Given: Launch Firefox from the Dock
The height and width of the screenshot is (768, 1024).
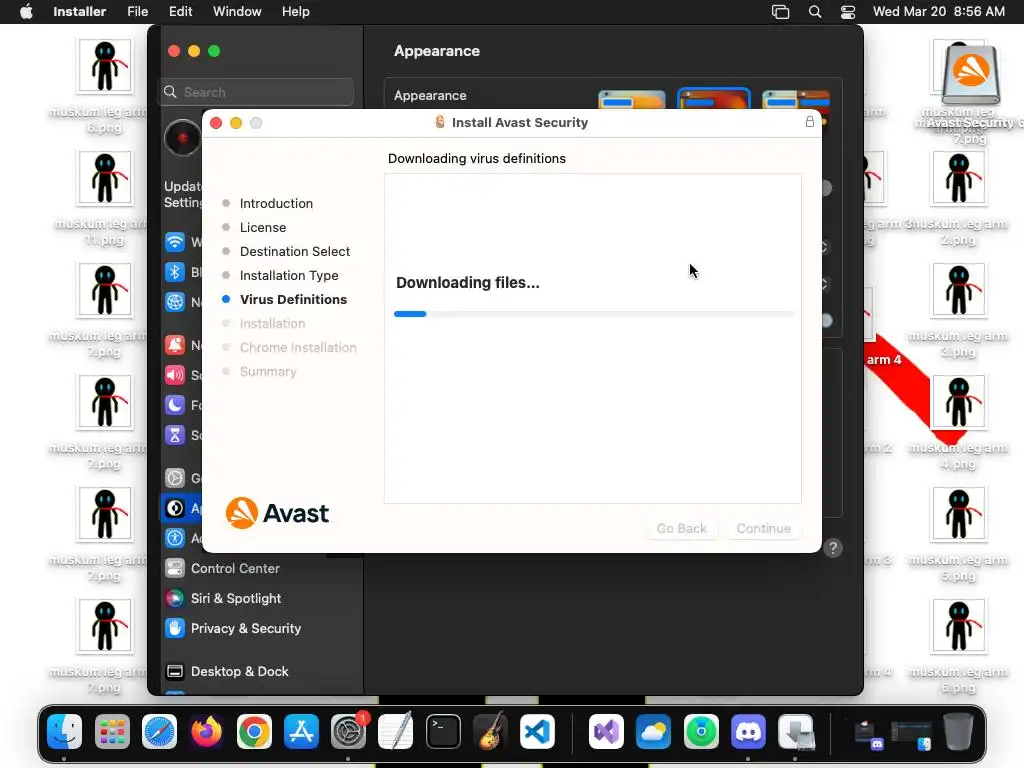Looking at the screenshot, I should point(206,732).
